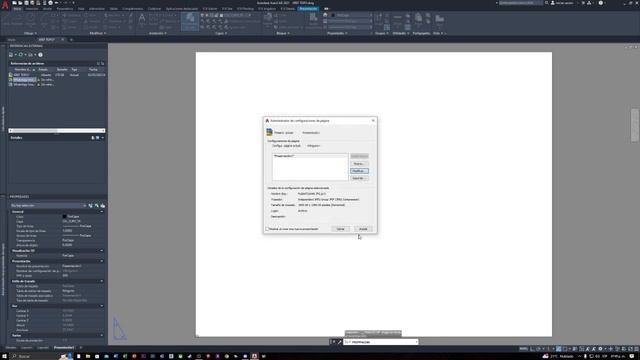Screen dimensions: 640x360
Task: Open the Windows Start menu
Action: 5,356
